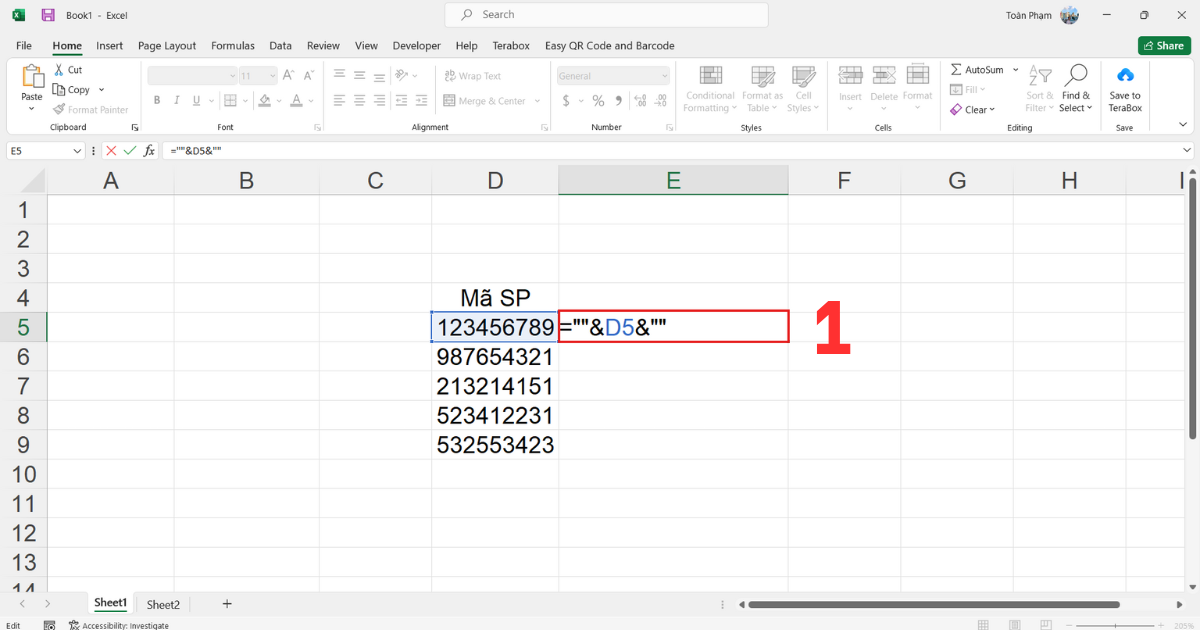The image size is (1200, 630).
Task: Open Conditional Formatting options
Action: tap(710, 88)
